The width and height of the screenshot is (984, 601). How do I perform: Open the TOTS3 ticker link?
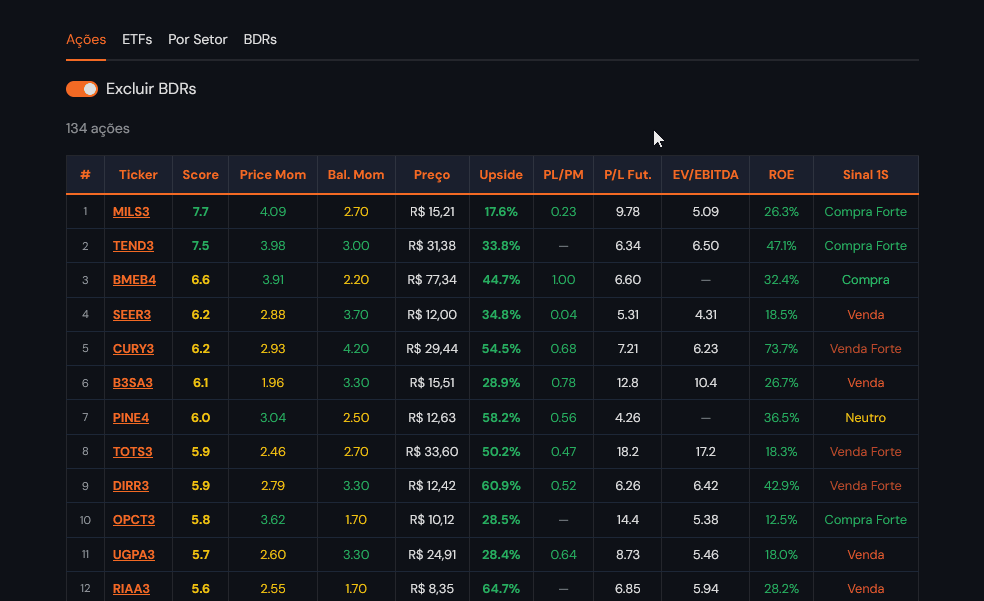[132, 452]
